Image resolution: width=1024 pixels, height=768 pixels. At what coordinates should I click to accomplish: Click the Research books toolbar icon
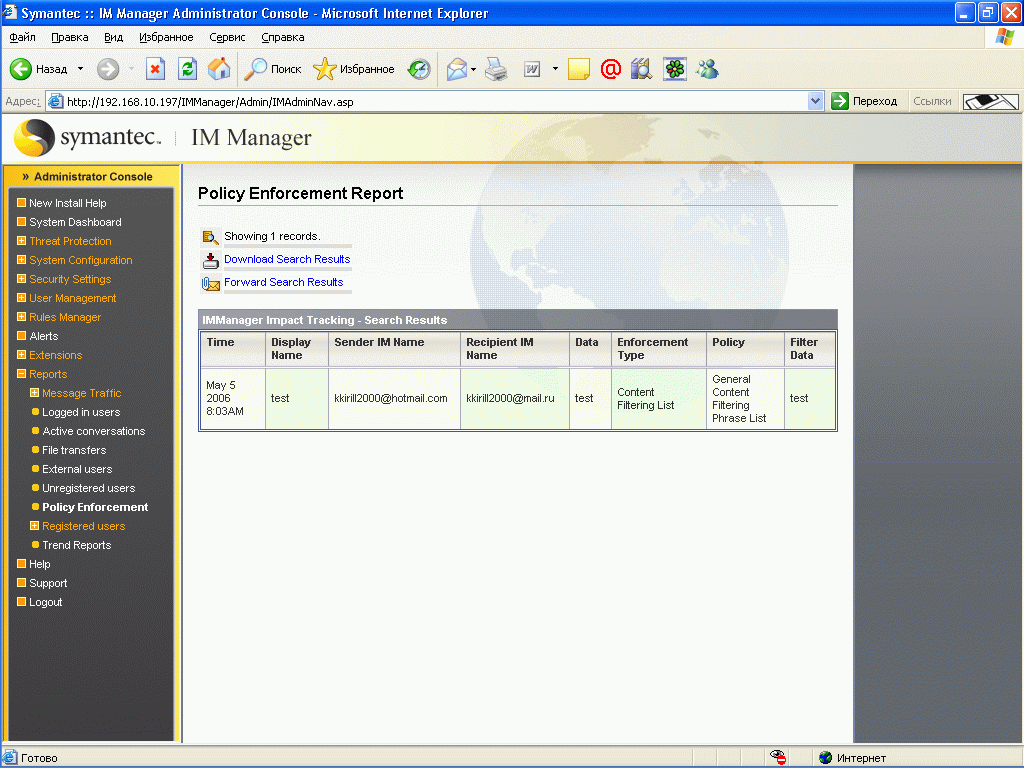tap(641, 69)
